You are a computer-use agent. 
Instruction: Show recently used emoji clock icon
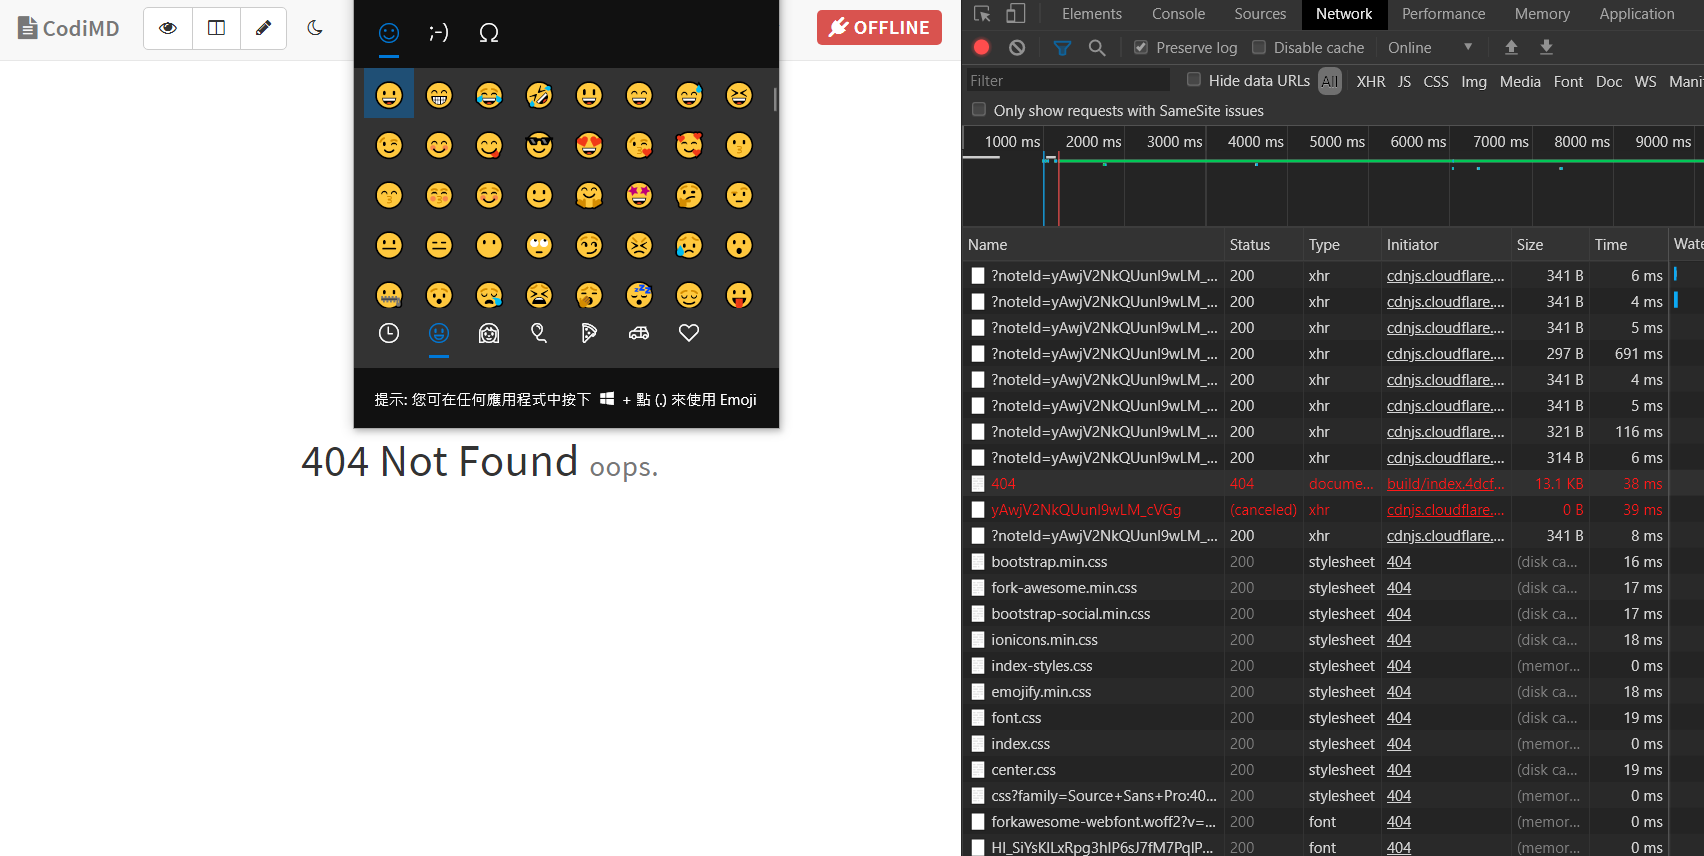(x=389, y=334)
